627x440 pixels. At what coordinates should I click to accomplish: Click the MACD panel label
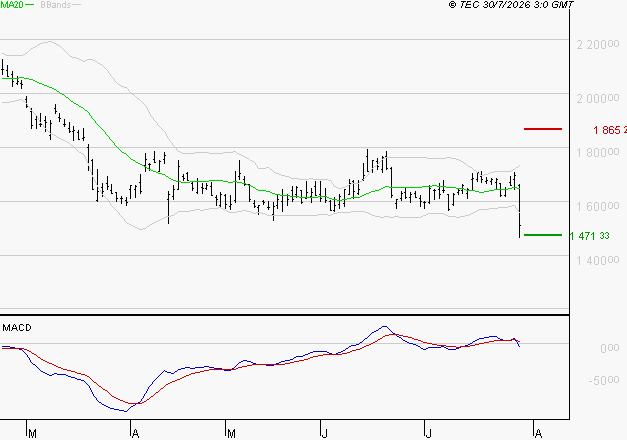[x=17, y=328]
